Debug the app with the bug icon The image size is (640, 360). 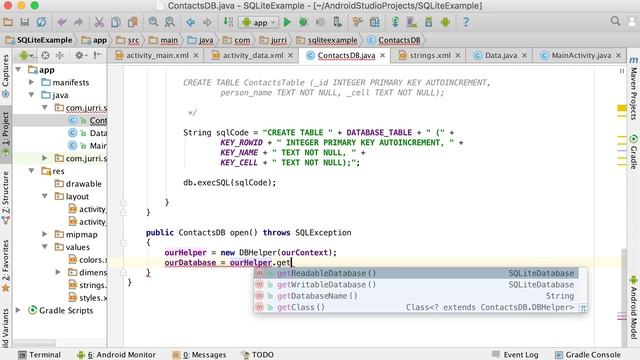304,22
